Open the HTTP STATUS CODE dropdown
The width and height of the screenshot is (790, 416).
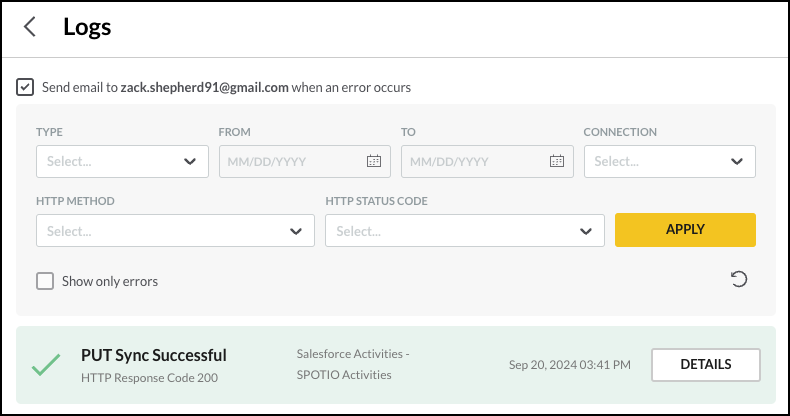(x=465, y=231)
